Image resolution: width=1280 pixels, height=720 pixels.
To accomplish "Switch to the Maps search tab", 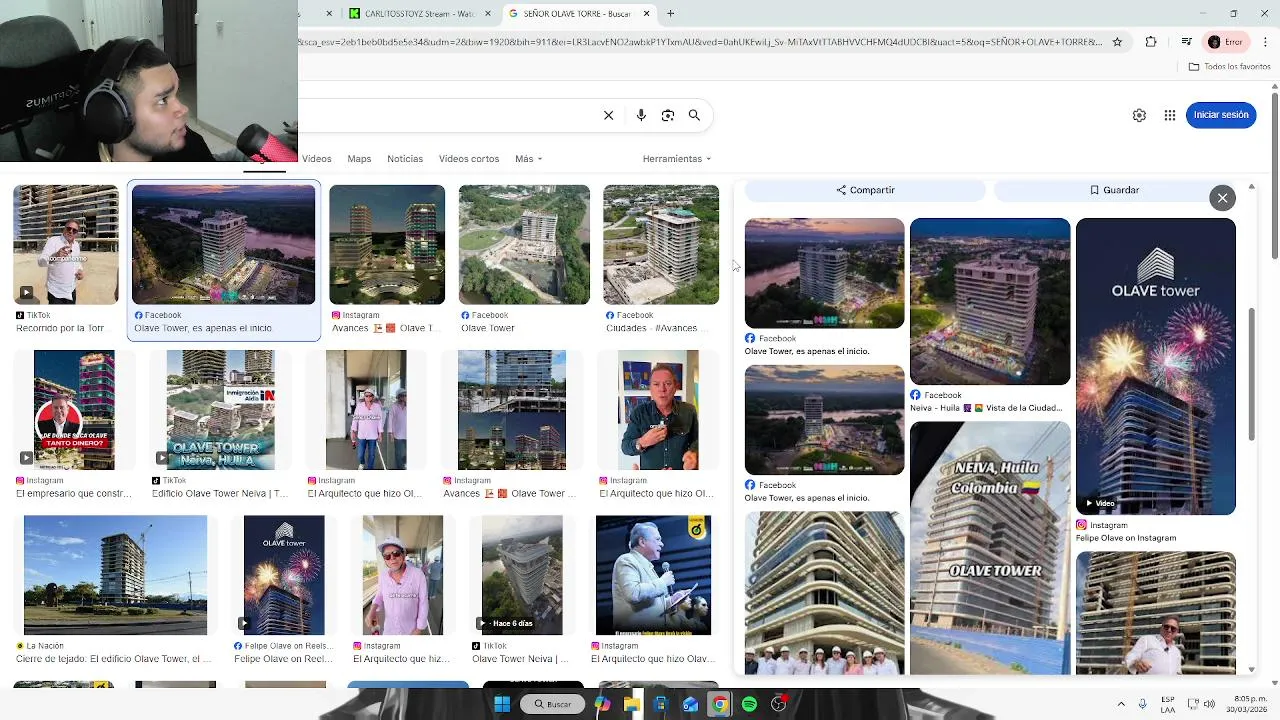I will (359, 159).
